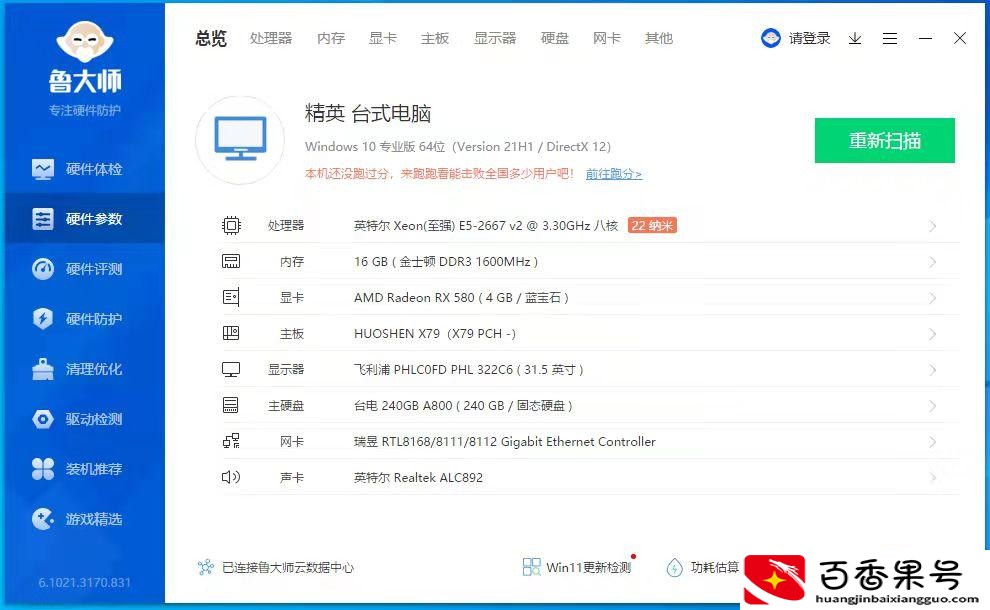Screen dimensions: 990x610
Task: Click the green 重新扫描 button
Action: 885,140
